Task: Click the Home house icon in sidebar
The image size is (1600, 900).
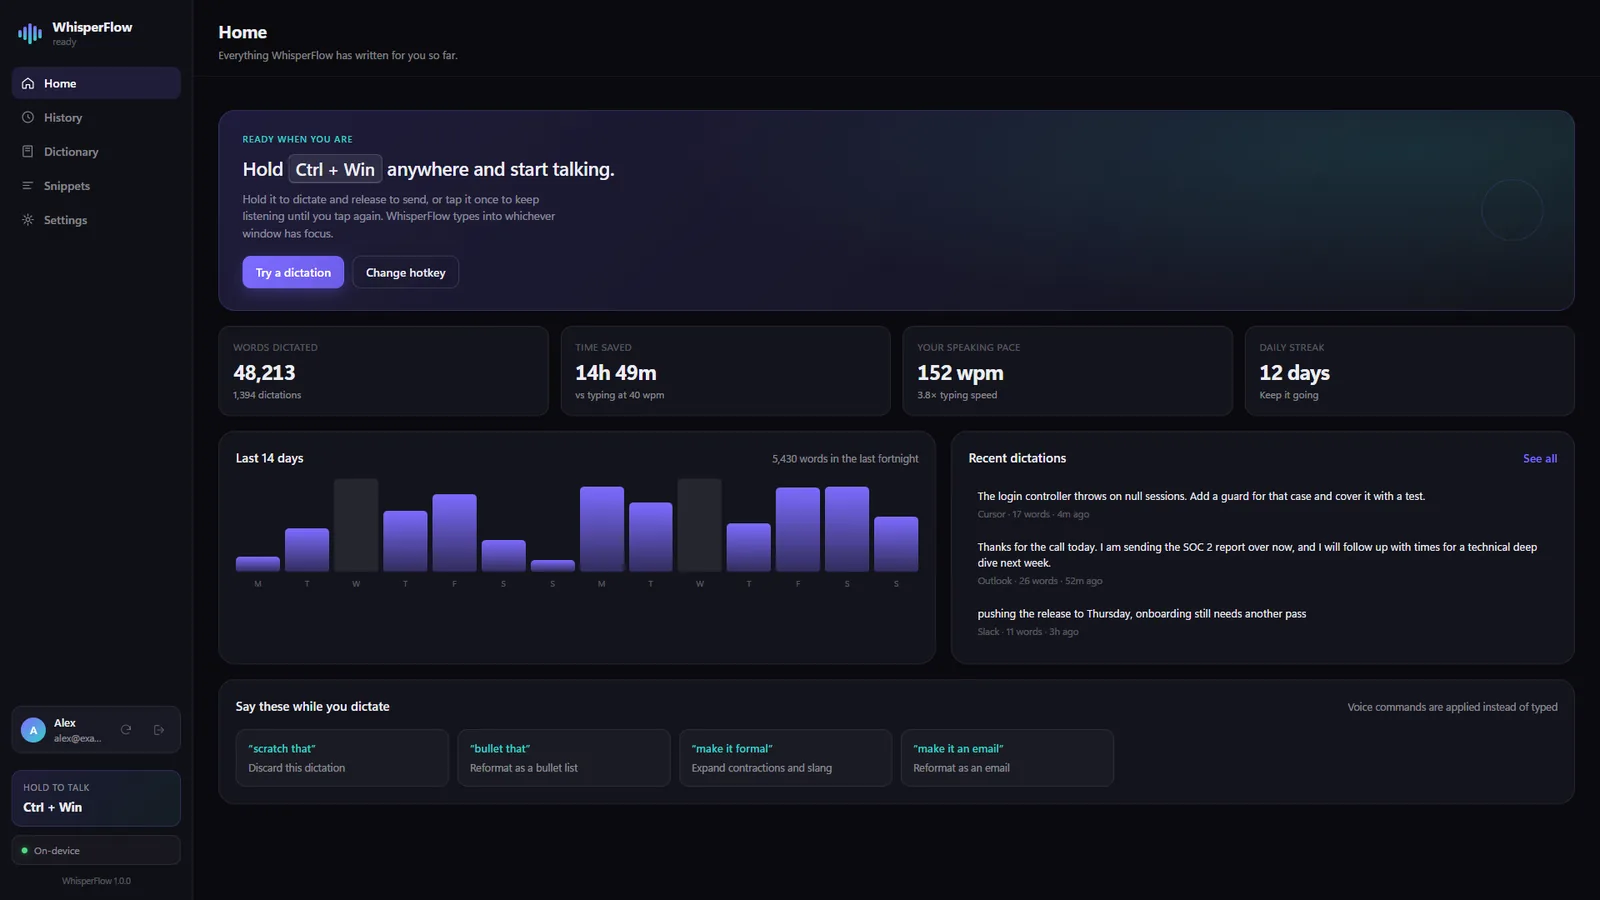Action: pyautogui.click(x=28, y=84)
